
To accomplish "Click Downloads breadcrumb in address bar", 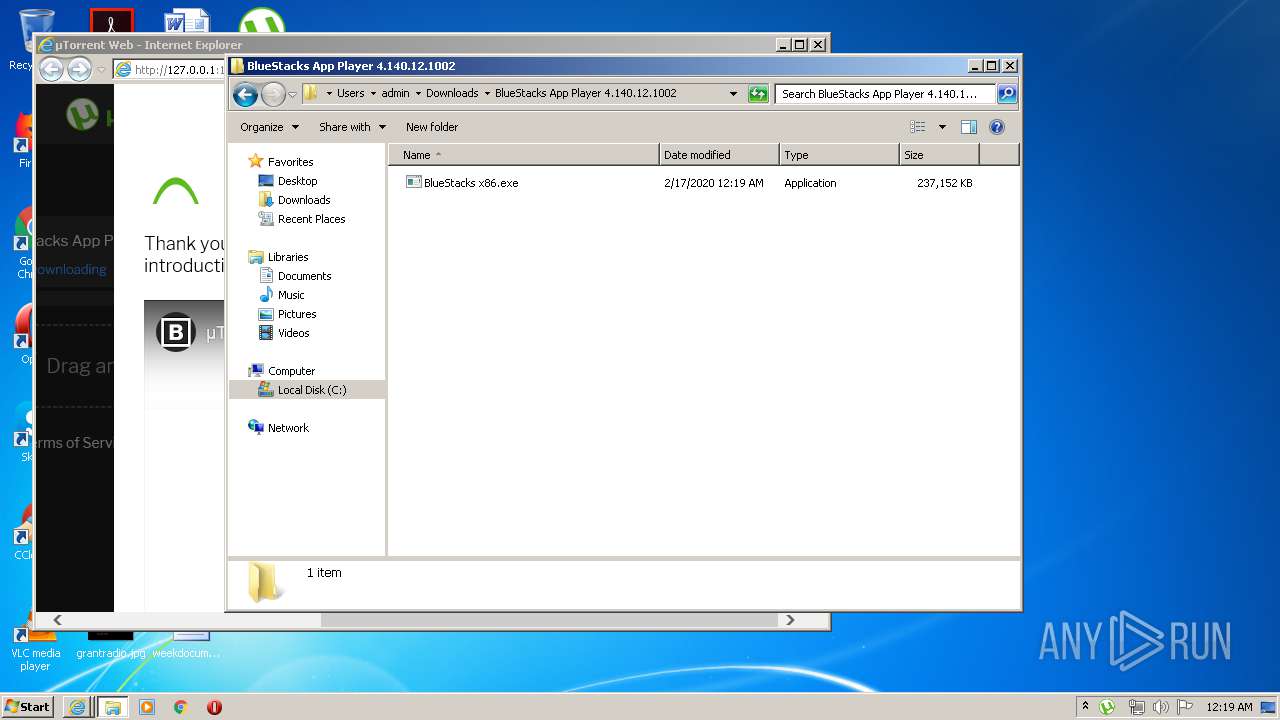I will coord(452,93).
